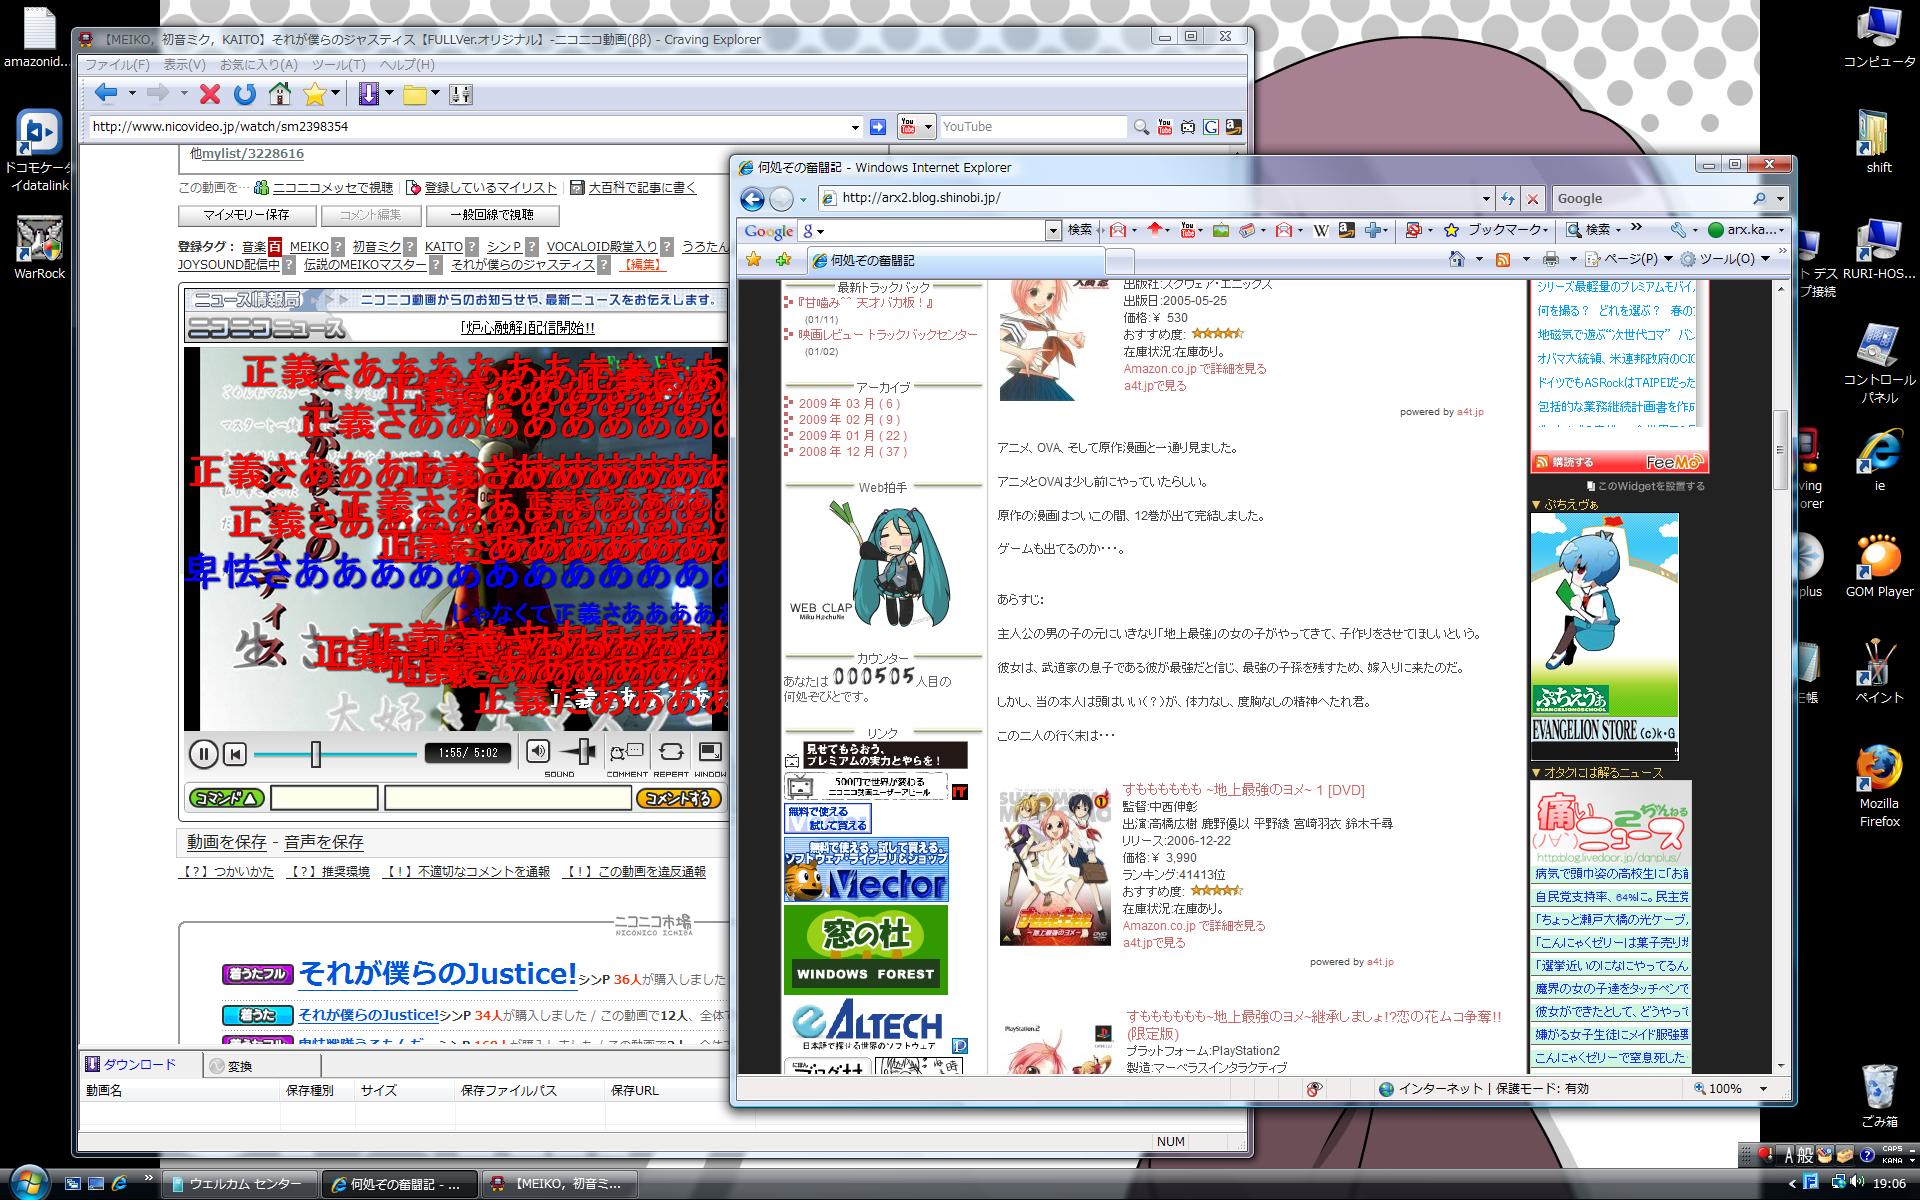This screenshot has height=1200, width=1920.
Task: Click the Craving Explorer home icon
Action: 280,94
